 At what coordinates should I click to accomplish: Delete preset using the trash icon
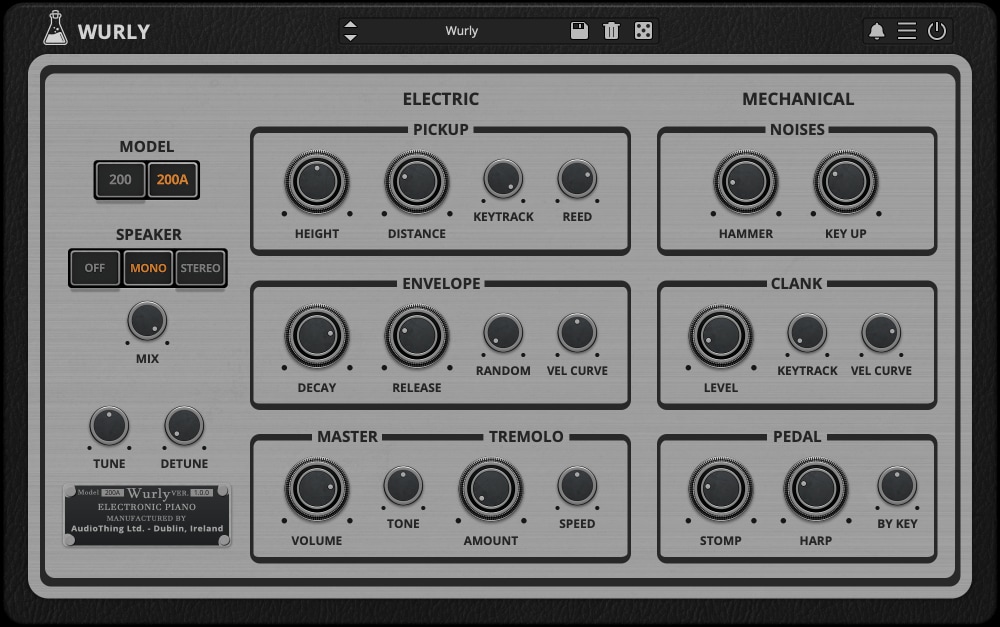pos(611,31)
